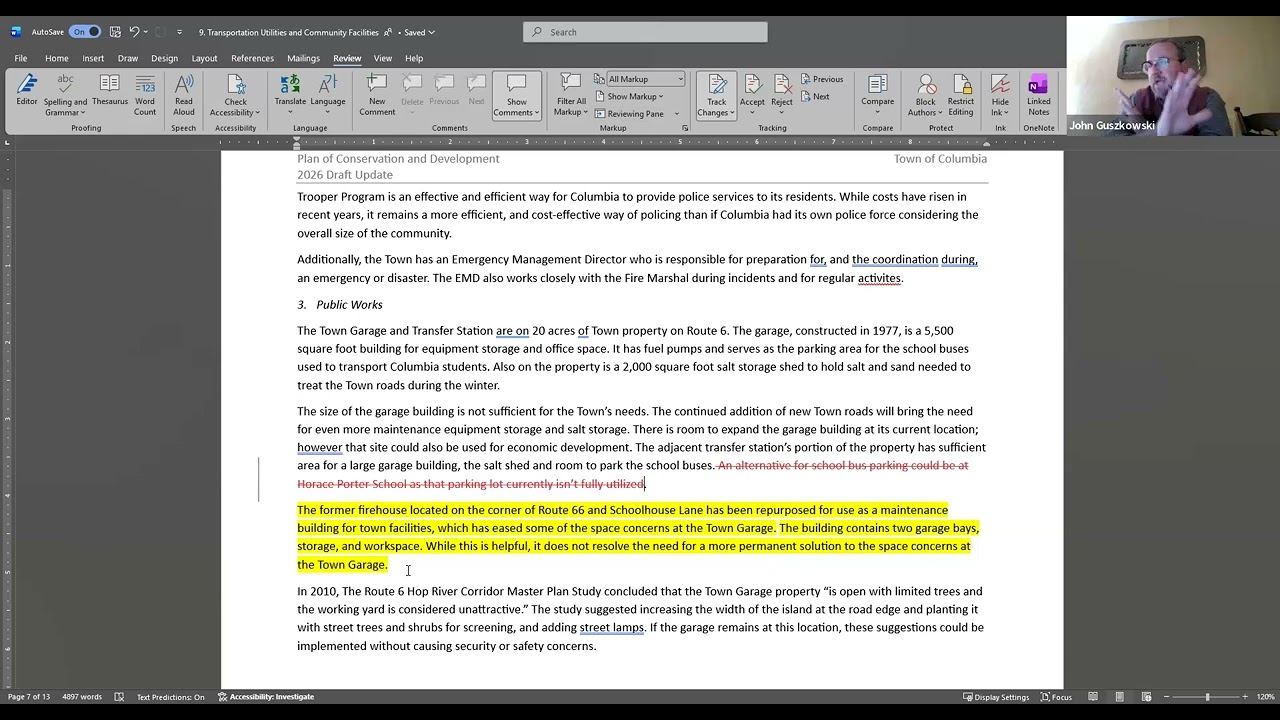Click the Display for Review icon
Image resolution: width=1280 pixels, height=720 pixels.
600,79
